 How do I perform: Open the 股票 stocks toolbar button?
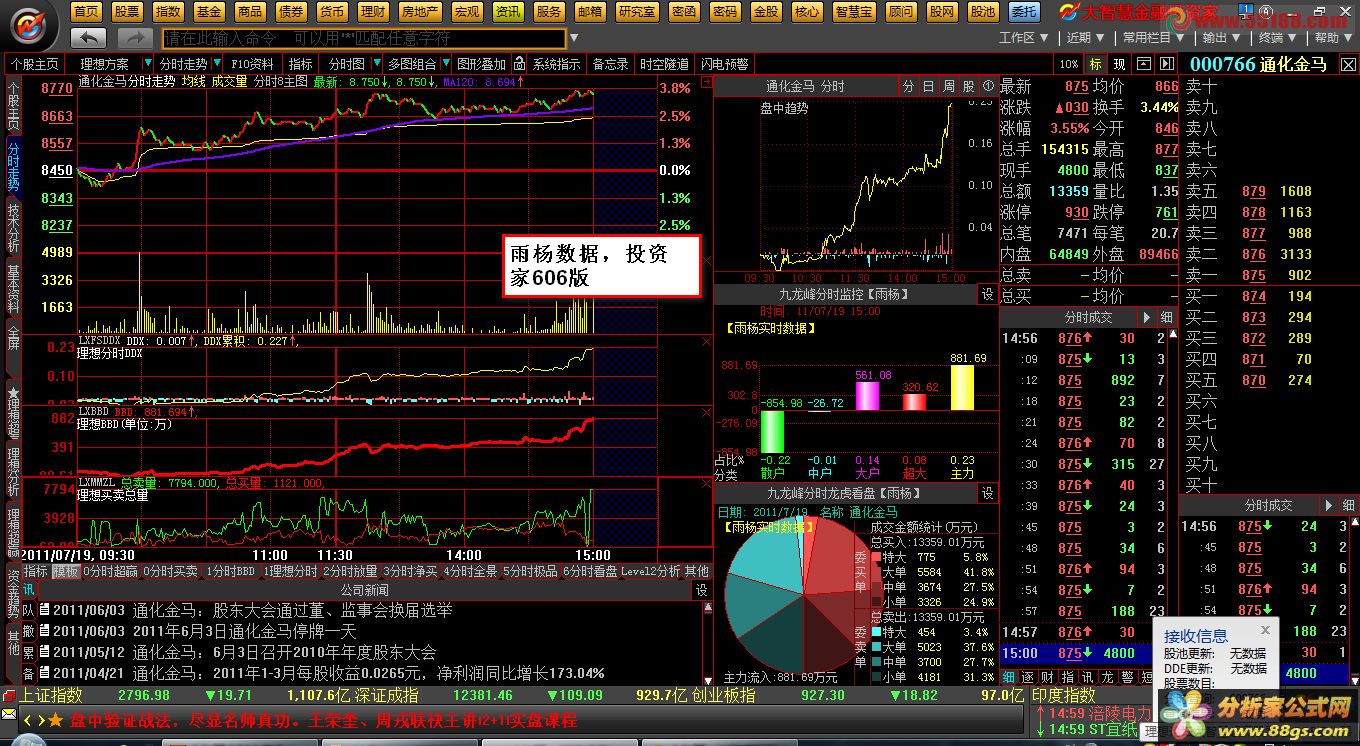pos(127,11)
